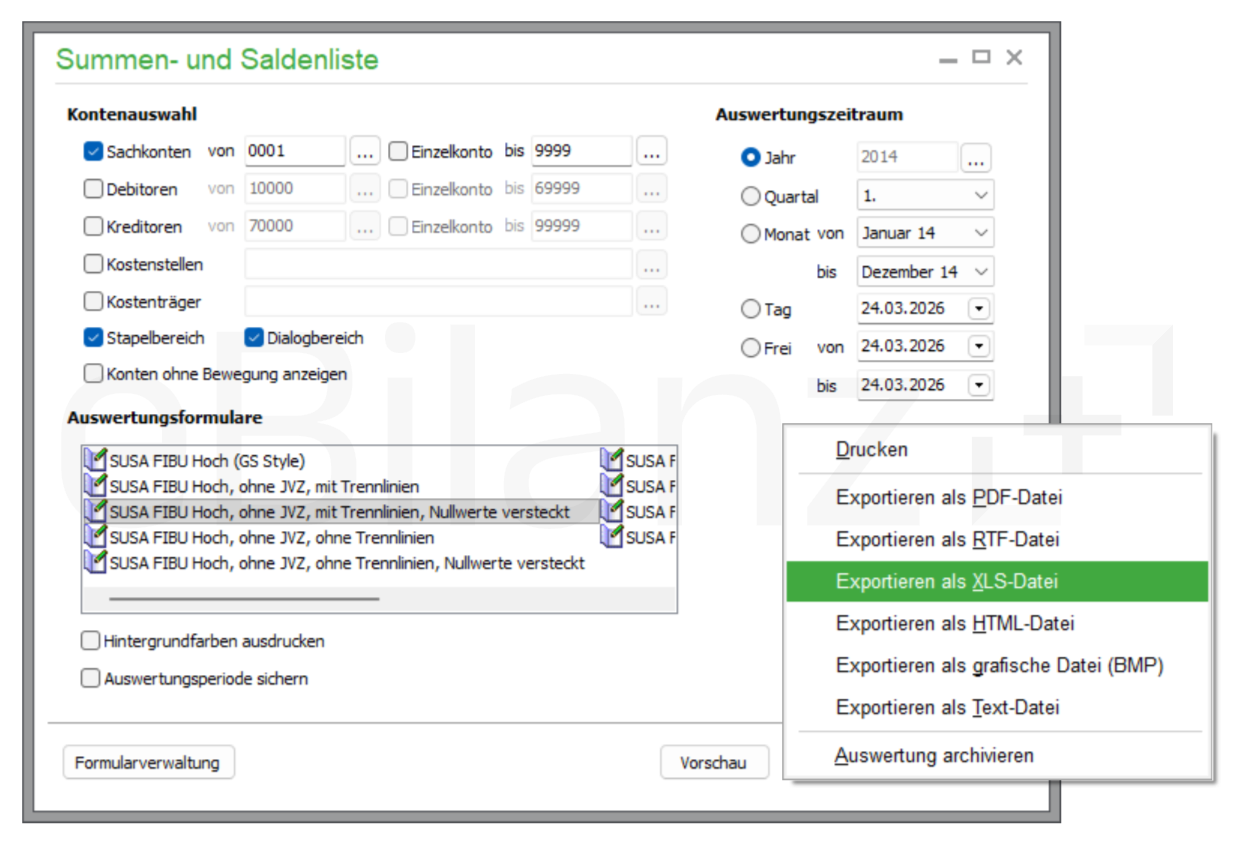Select 'SUSA FIBU Hoch, ohne JVZ, ohne Trennlinien'
This screenshot has height=850, width=1235.
(x=272, y=538)
